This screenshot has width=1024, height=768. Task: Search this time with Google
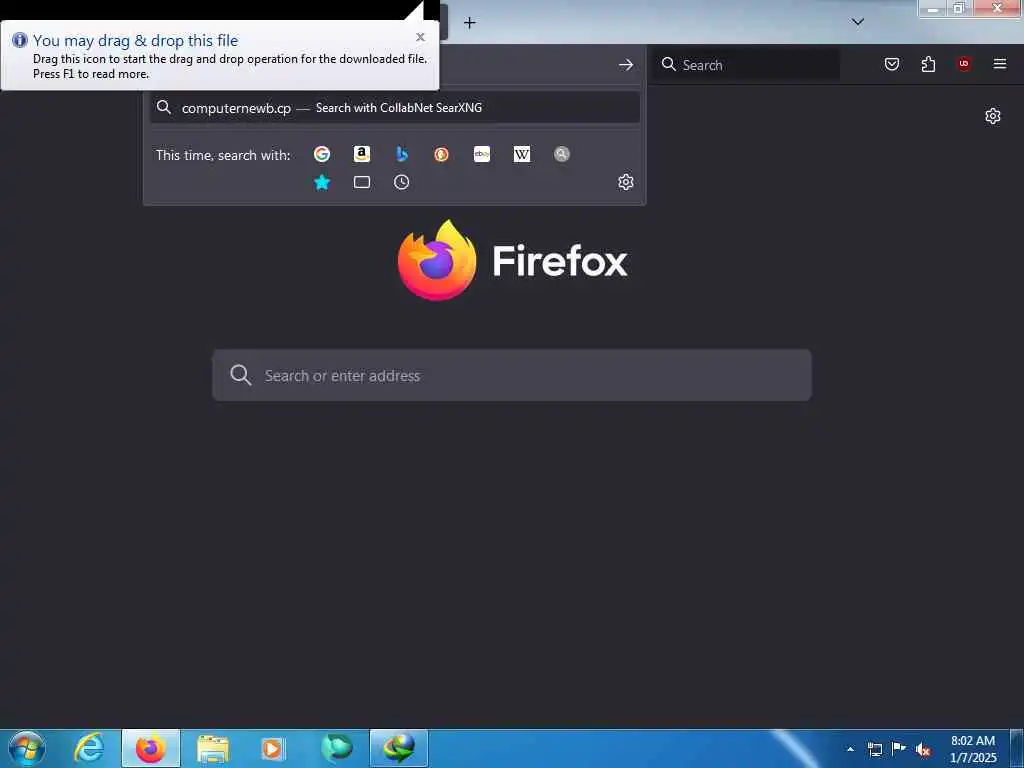[x=321, y=154]
